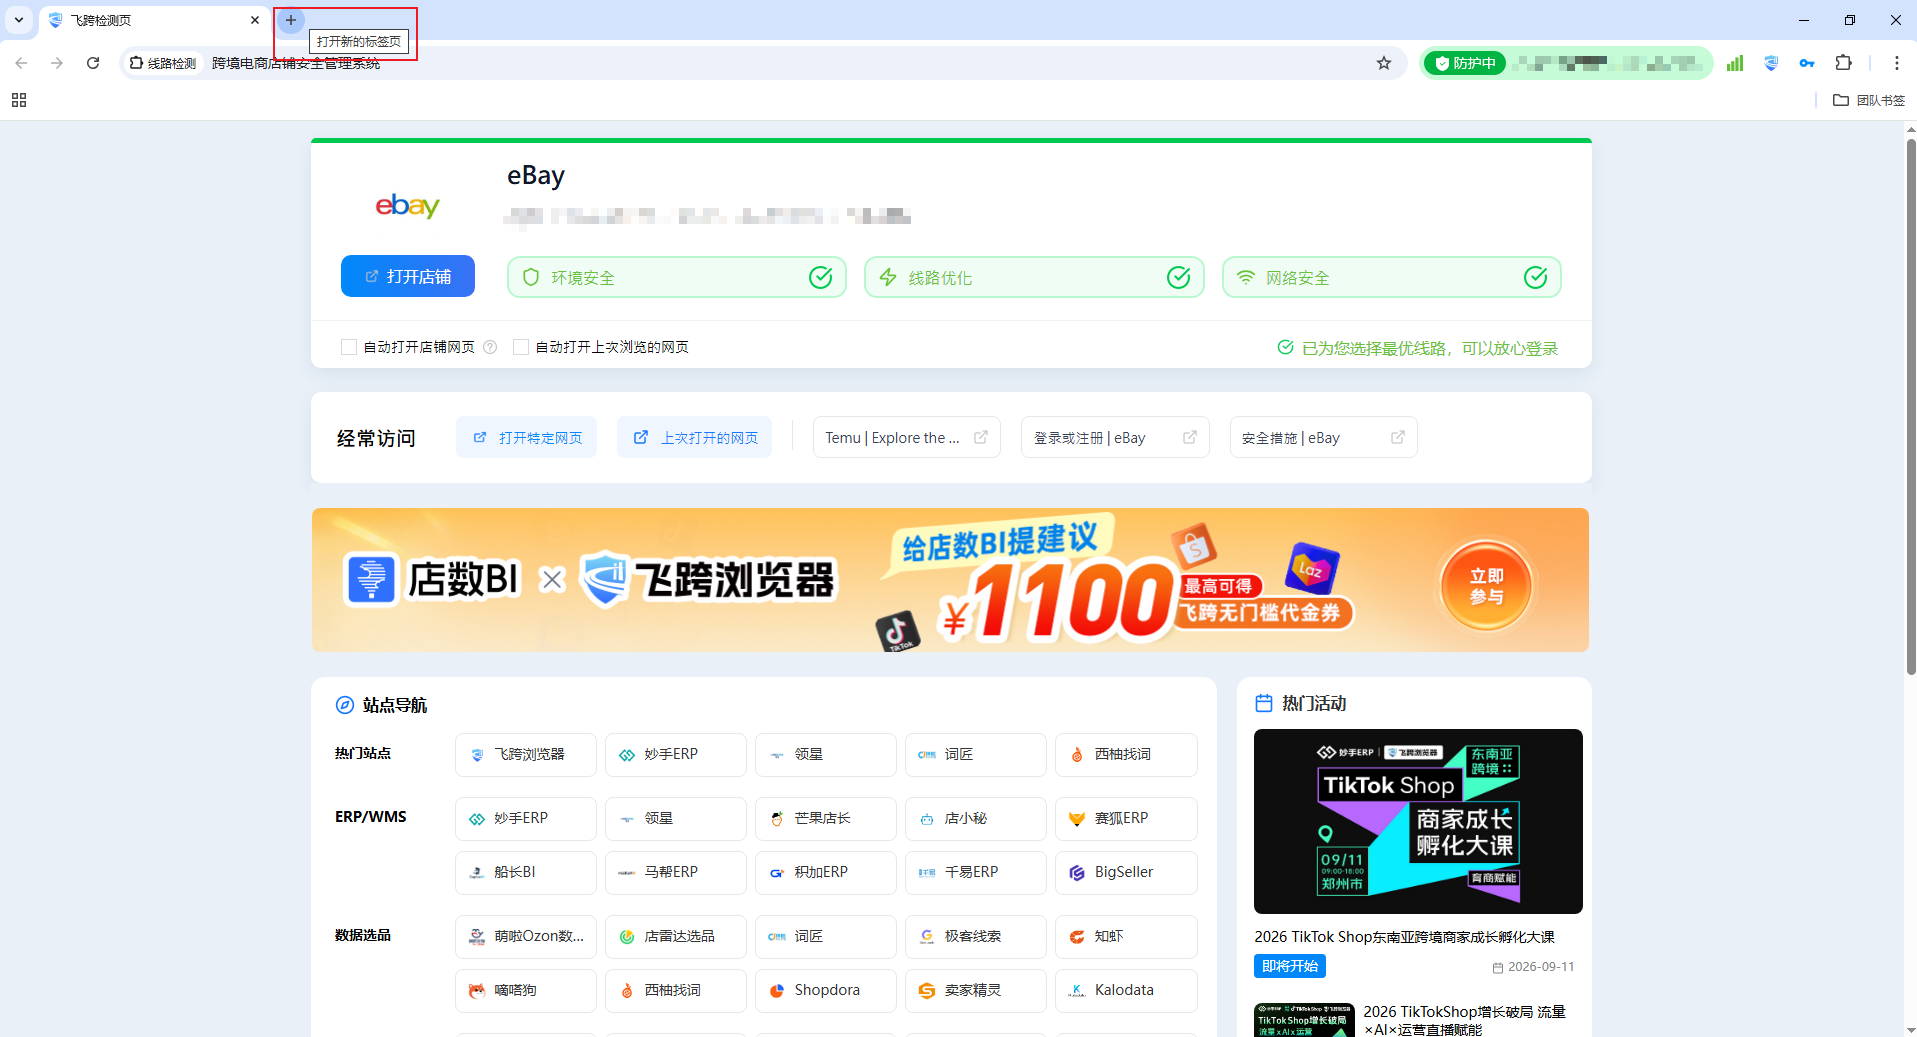Open the key password manager icon
This screenshot has height=1037, width=1917.
point(1807,63)
